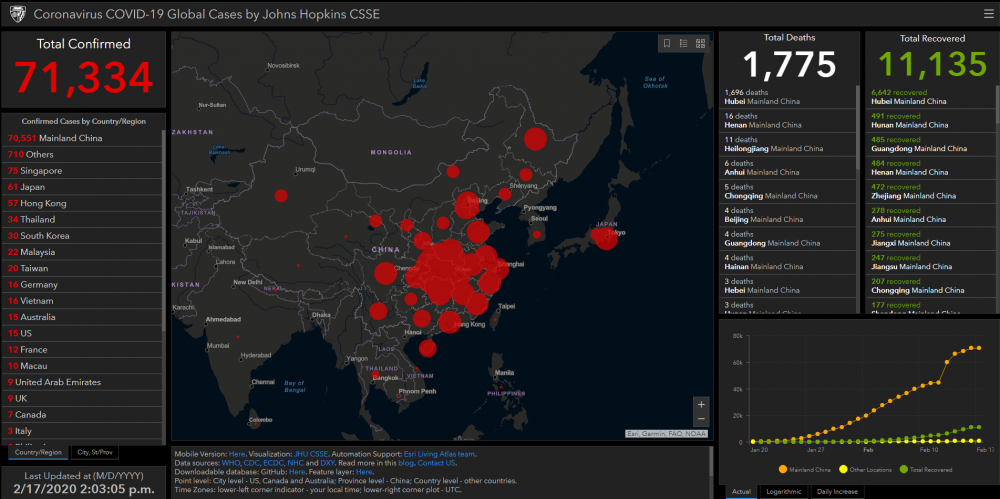Open the Esri Living Atlas team link
This screenshot has height=499, width=1000.
pyautogui.click(x=439, y=454)
